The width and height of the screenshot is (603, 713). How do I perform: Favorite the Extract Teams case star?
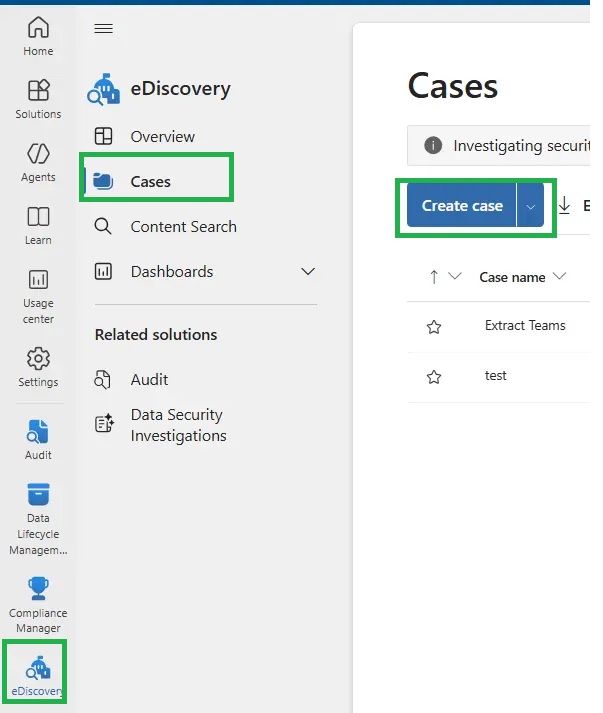[x=434, y=327]
